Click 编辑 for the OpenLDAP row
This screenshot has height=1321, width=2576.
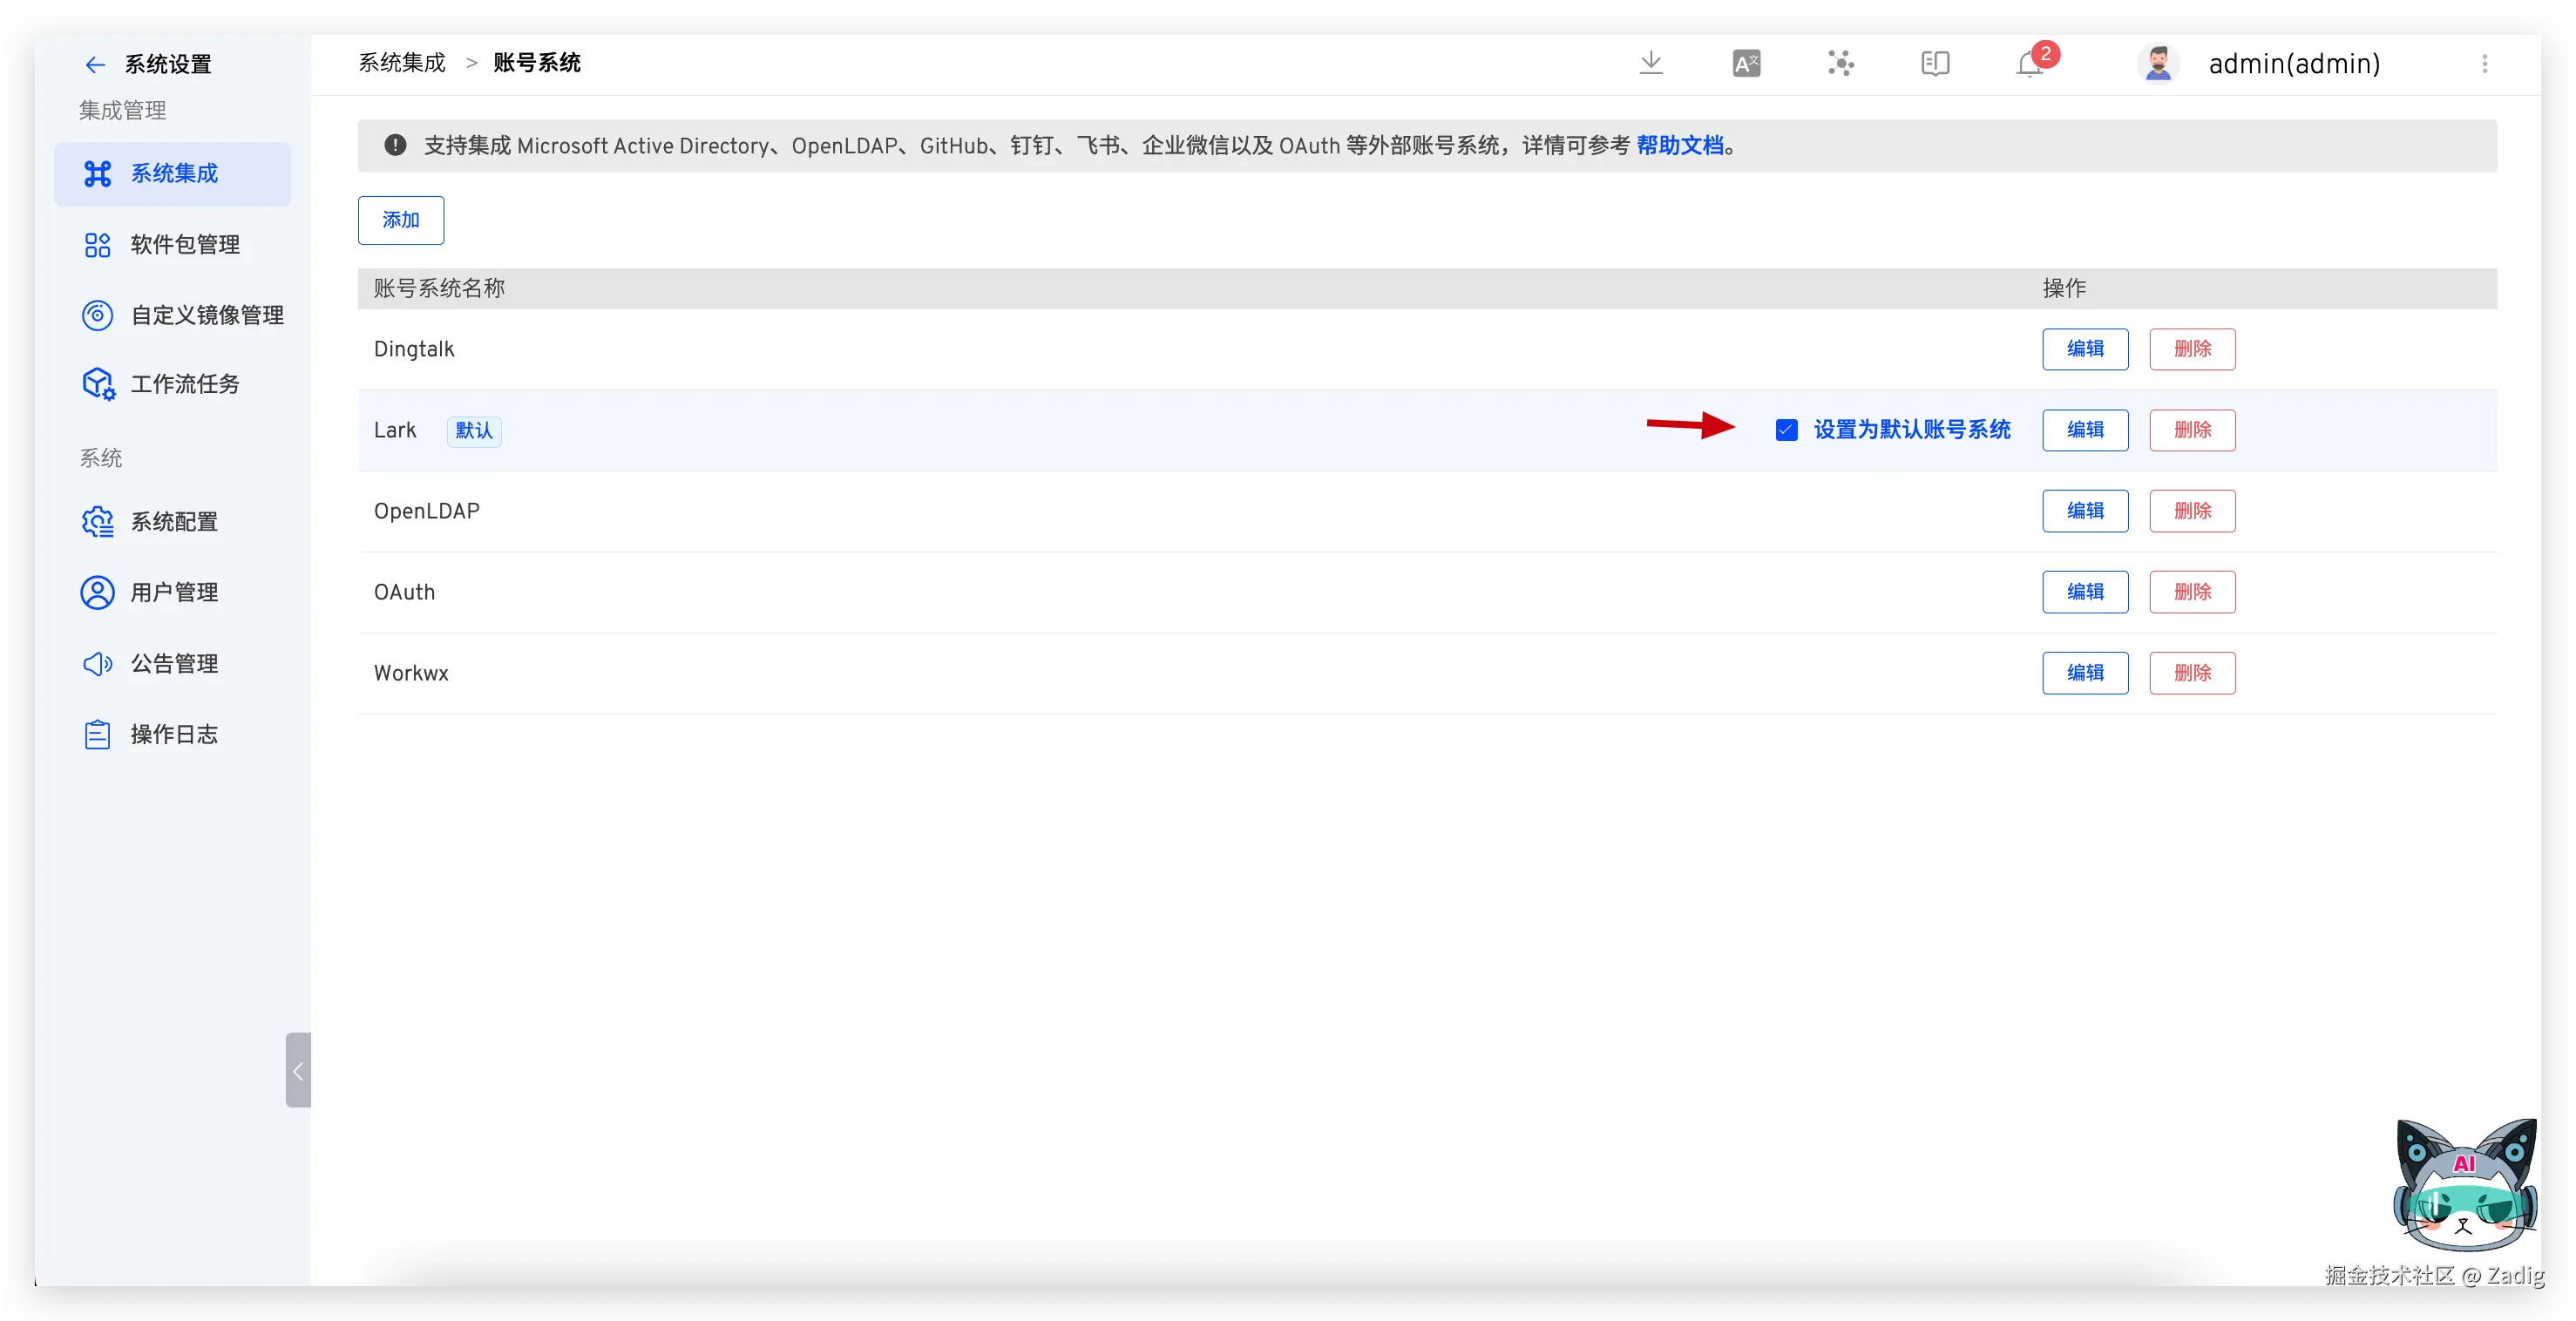[x=2085, y=511]
